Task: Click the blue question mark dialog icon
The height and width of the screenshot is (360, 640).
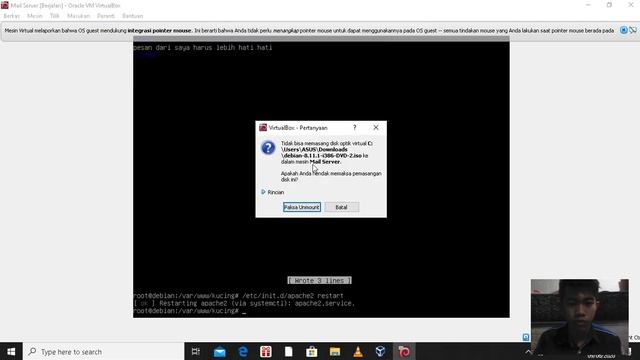Action: click(268, 148)
